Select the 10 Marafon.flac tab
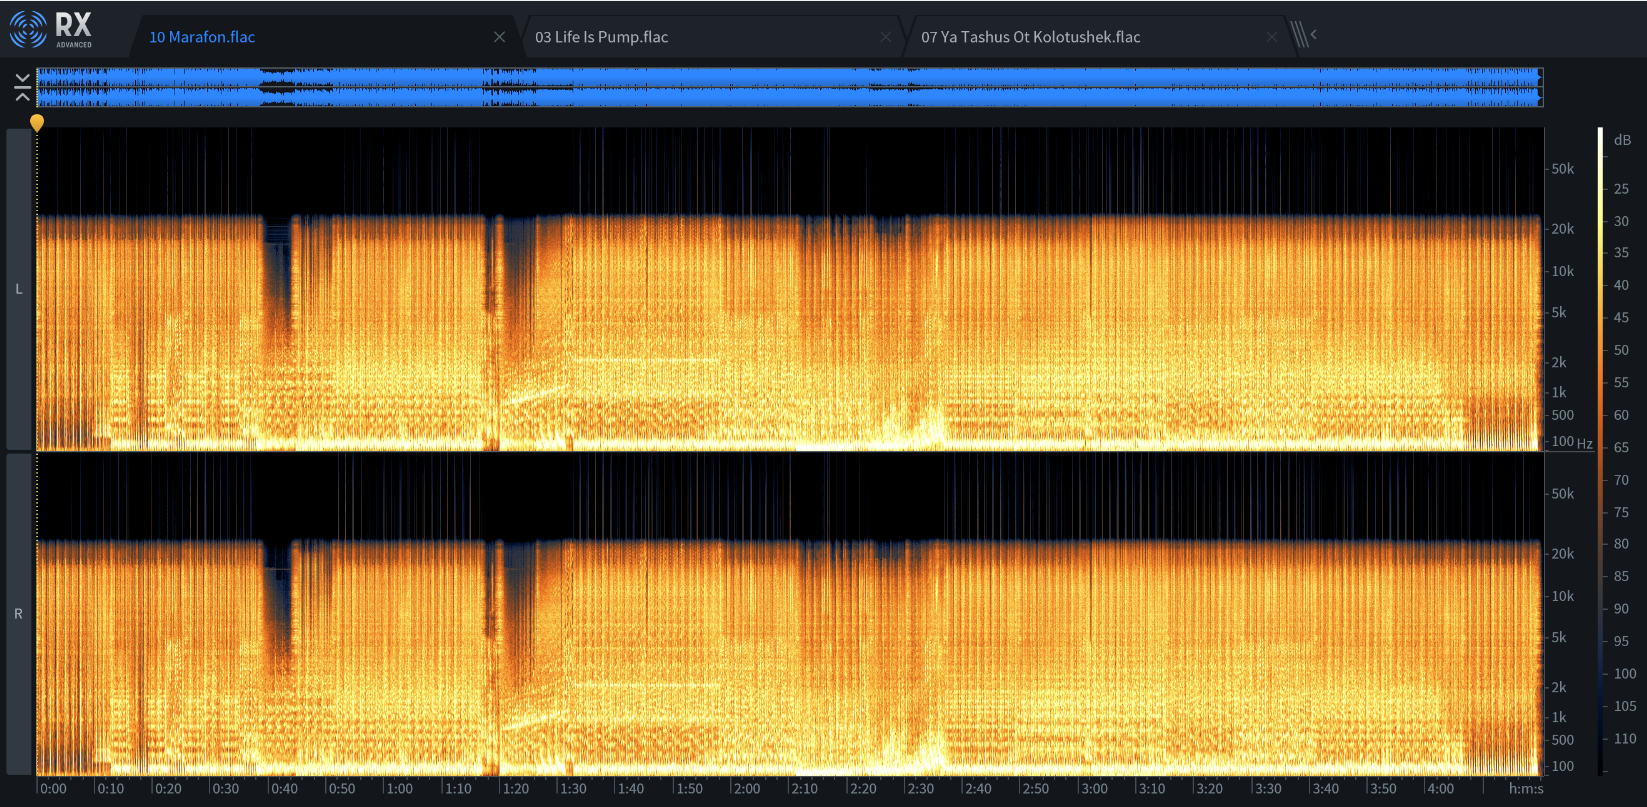Viewport: 1647px width, 807px height. click(202, 37)
